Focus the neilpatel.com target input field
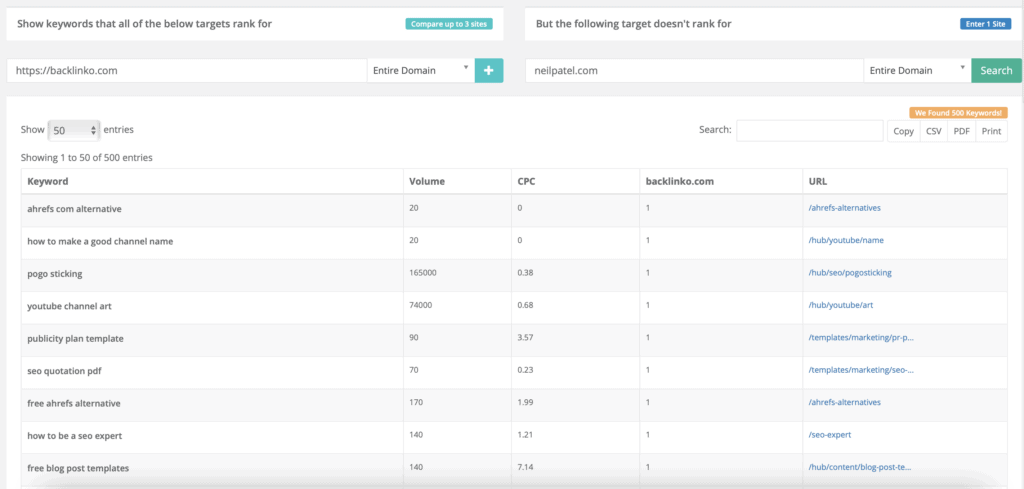Image resolution: width=1024 pixels, height=489 pixels. tap(694, 71)
